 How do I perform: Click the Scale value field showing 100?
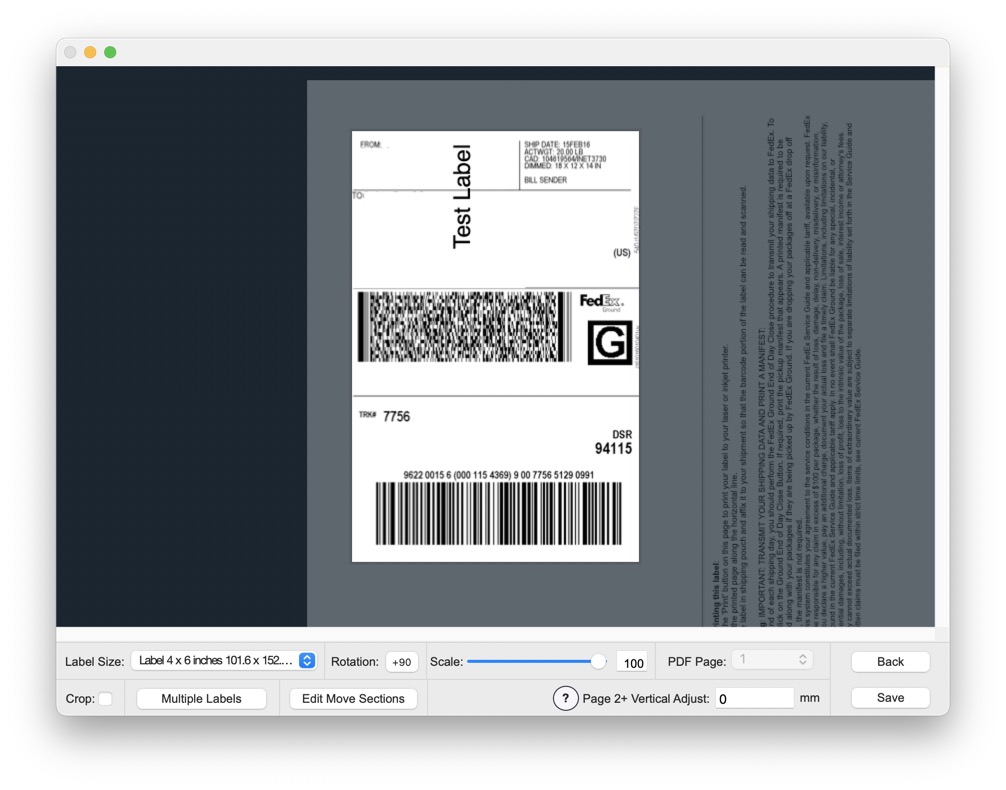pyautogui.click(x=632, y=662)
